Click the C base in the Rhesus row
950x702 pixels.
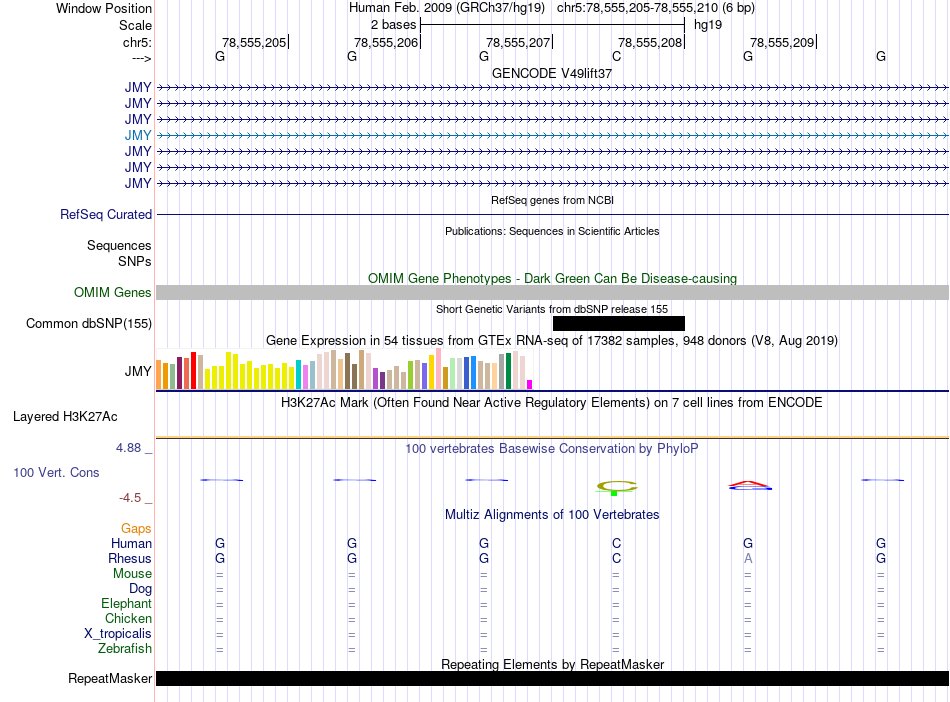616,558
